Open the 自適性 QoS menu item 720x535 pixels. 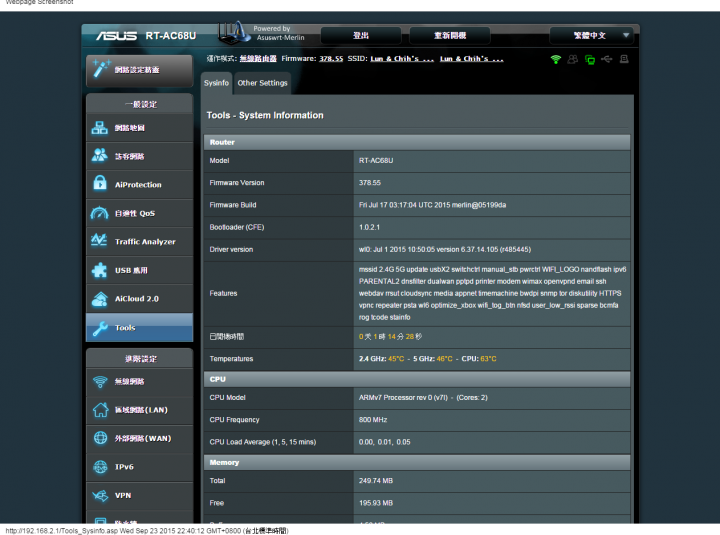pos(140,213)
